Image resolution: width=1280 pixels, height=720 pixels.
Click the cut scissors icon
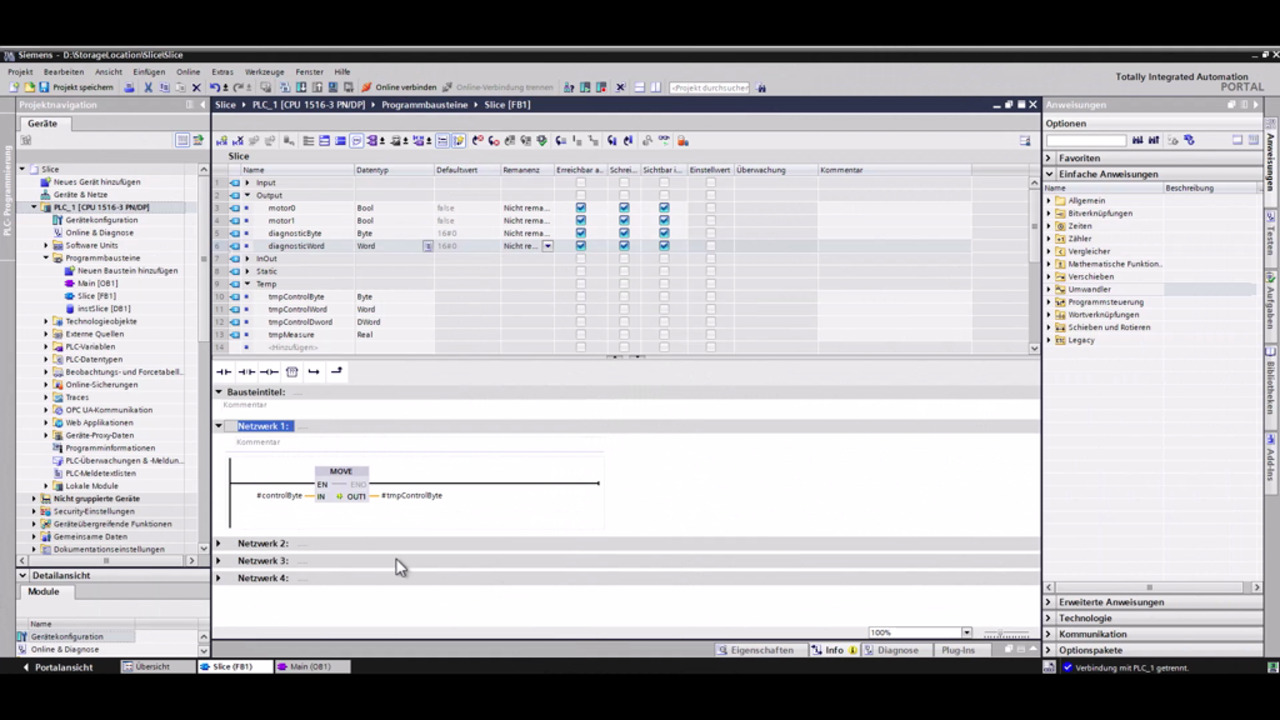coord(148,88)
